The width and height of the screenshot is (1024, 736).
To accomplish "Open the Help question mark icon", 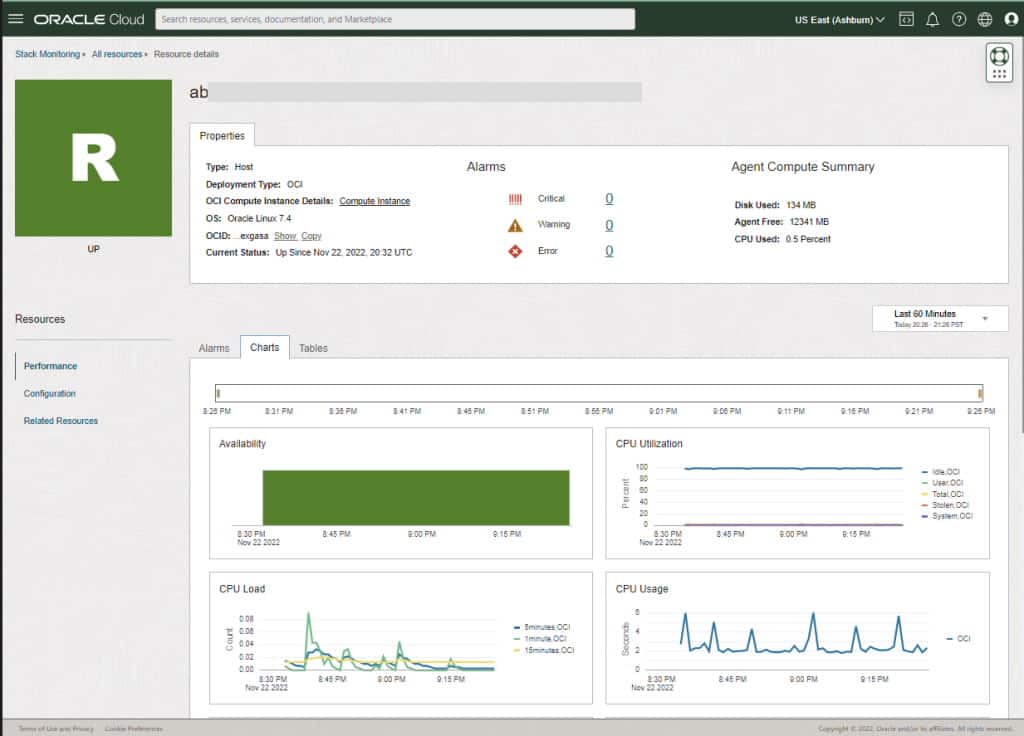I will (958, 18).
